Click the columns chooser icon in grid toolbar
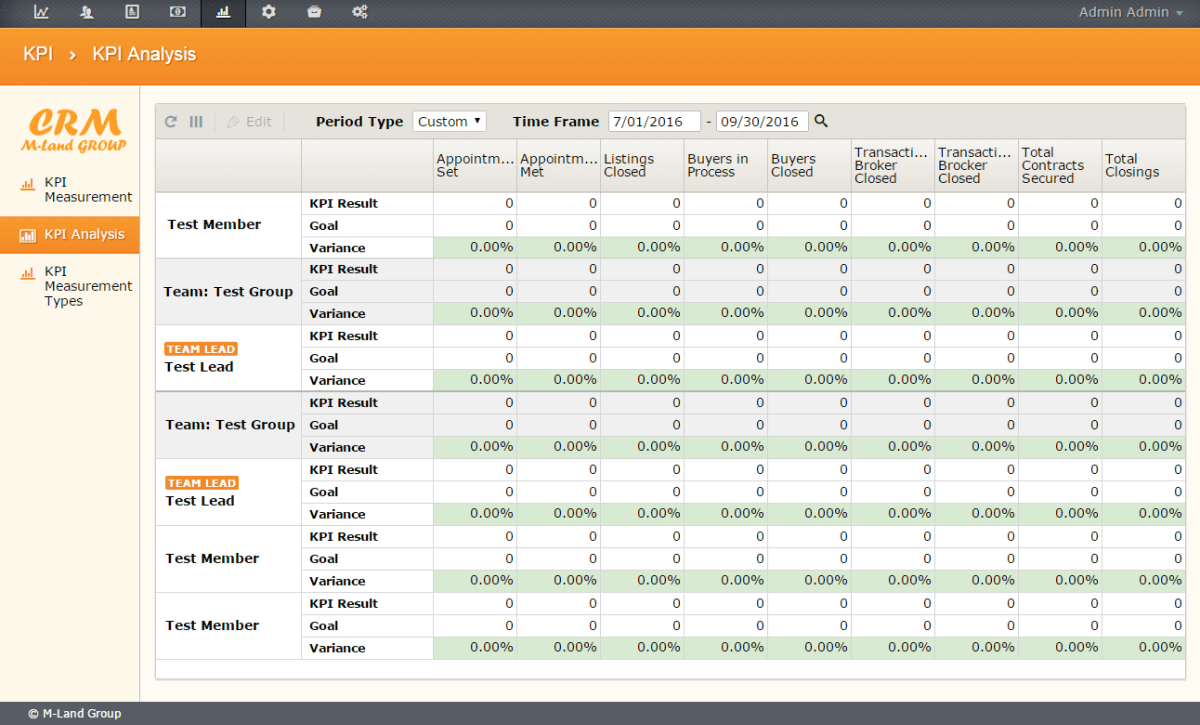The height and width of the screenshot is (725, 1200). [x=196, y=121]
